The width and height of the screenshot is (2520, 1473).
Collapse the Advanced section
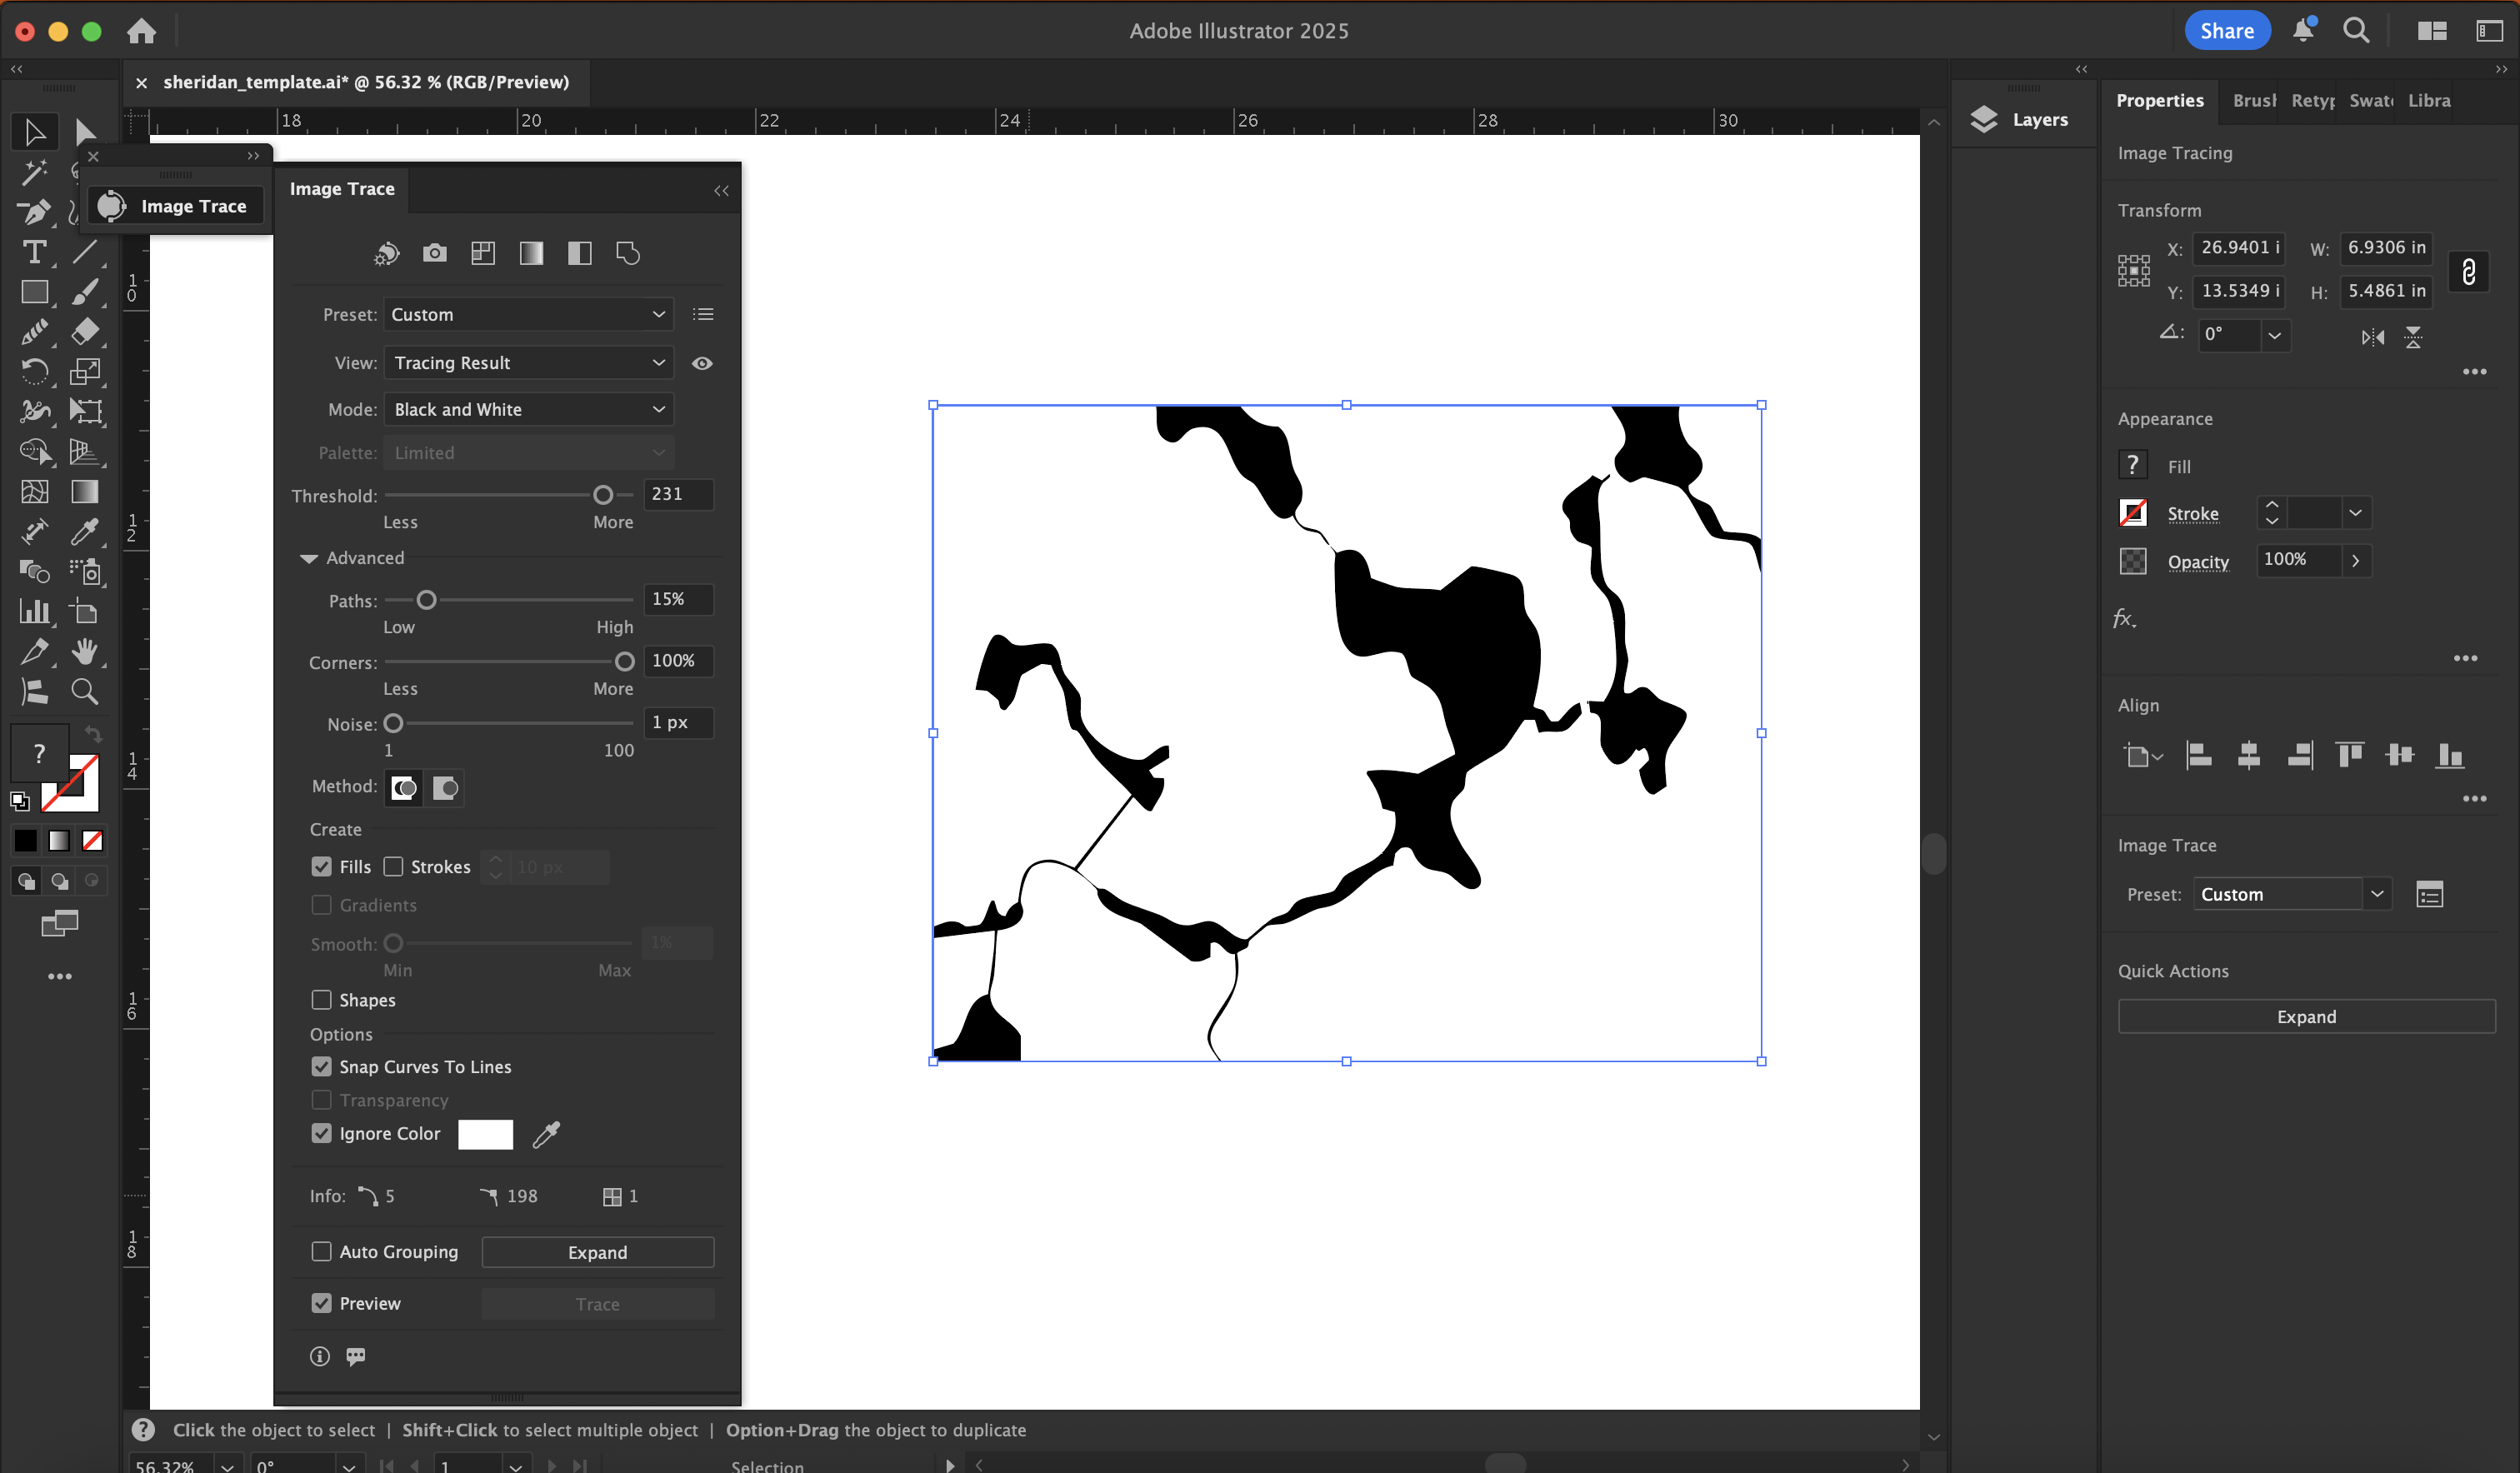(309, 558)
